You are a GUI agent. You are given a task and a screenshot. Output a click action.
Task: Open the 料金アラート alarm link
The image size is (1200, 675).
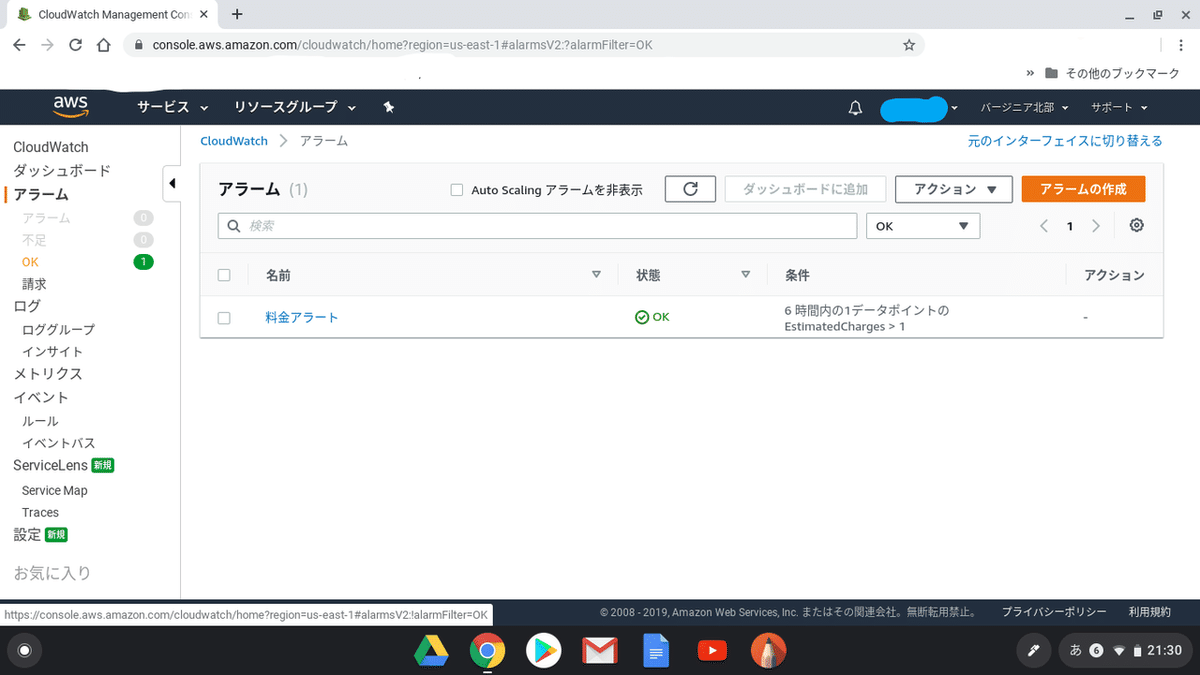point(302,317)
